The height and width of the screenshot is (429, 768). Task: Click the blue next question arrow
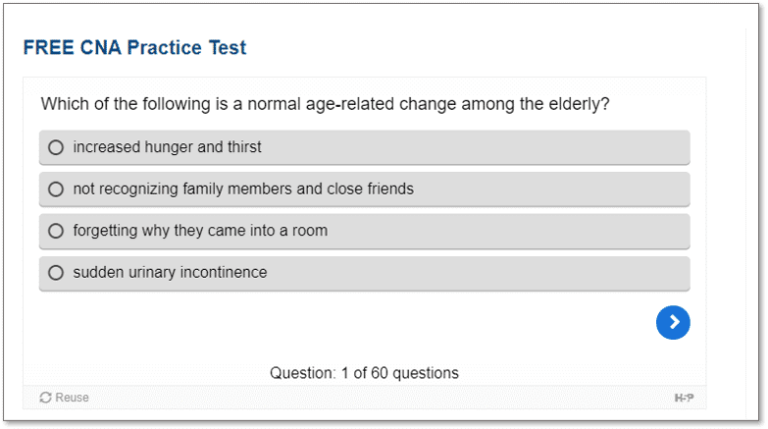coord(673,322)
